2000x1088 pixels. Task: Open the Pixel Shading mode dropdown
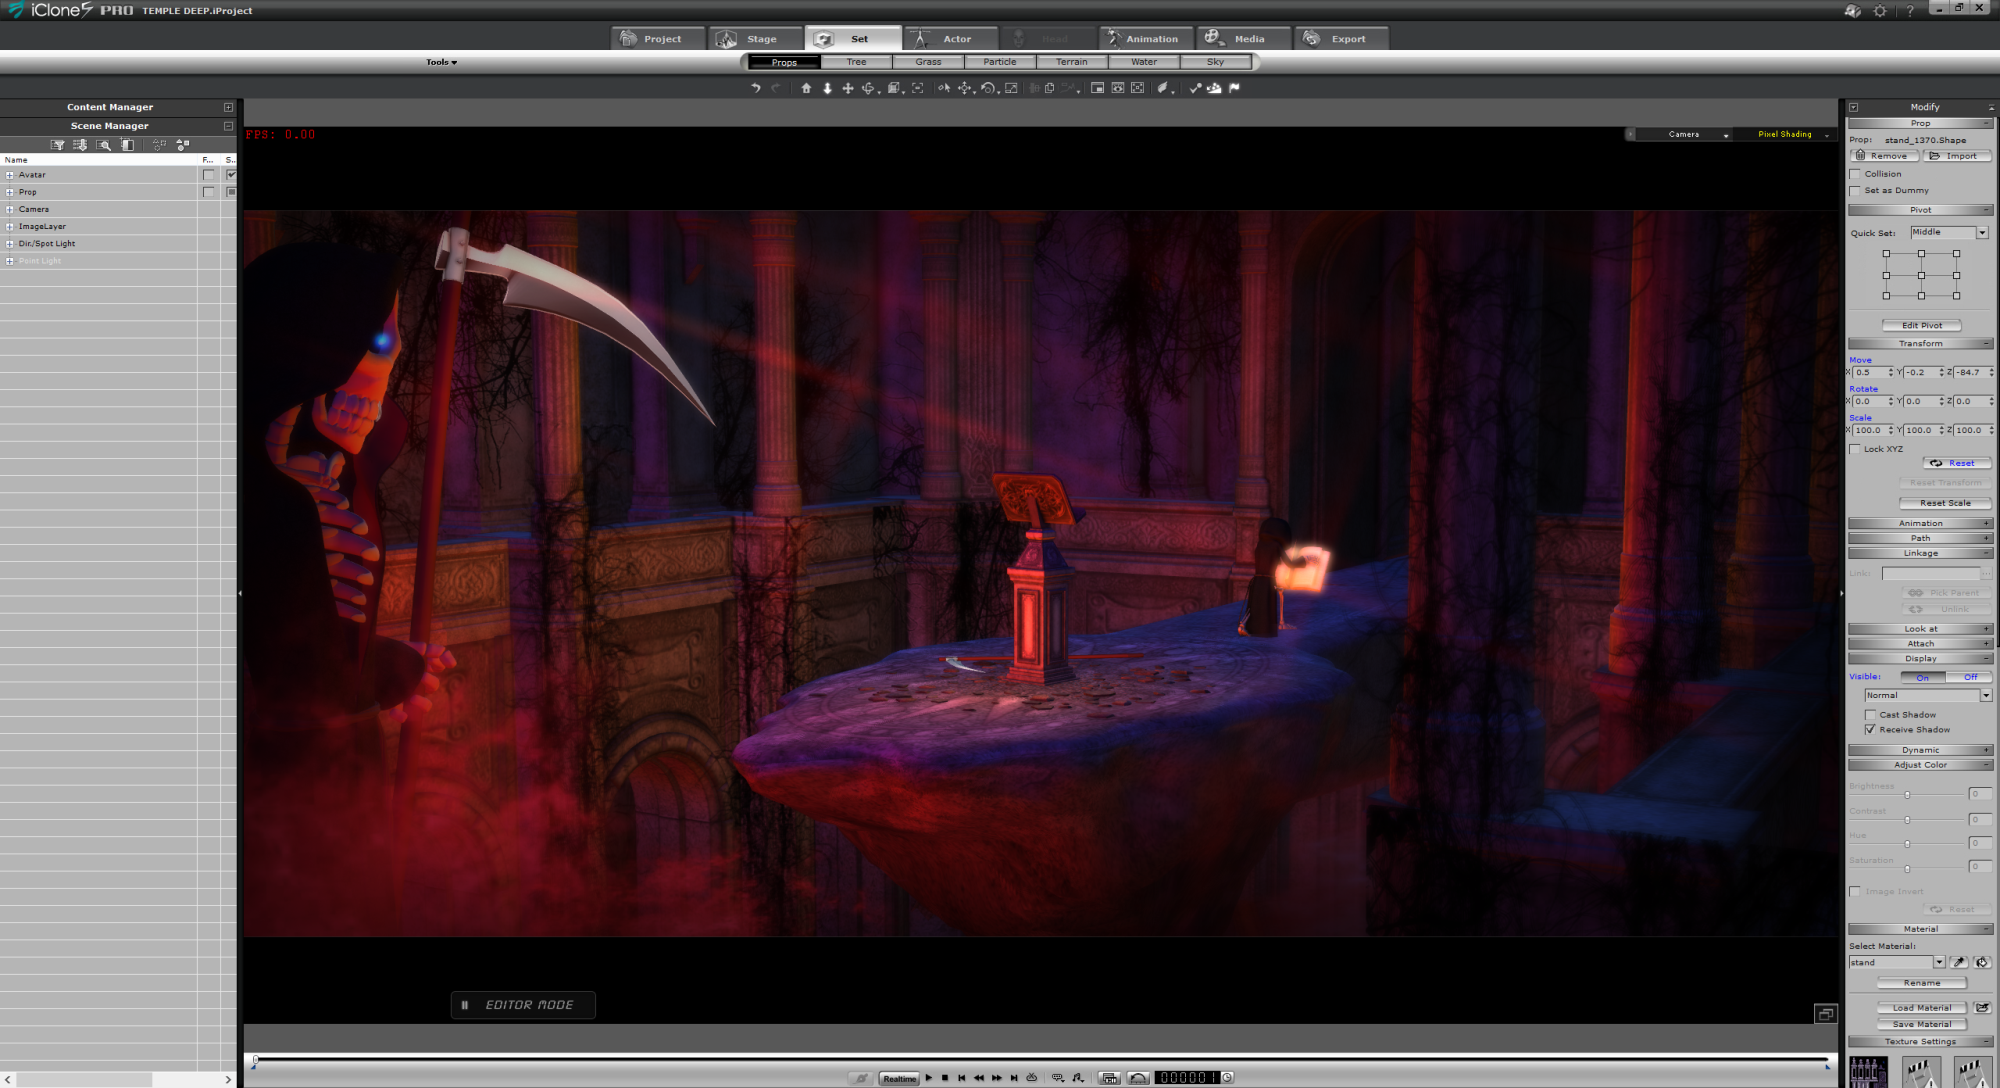tap(1827, 134)
